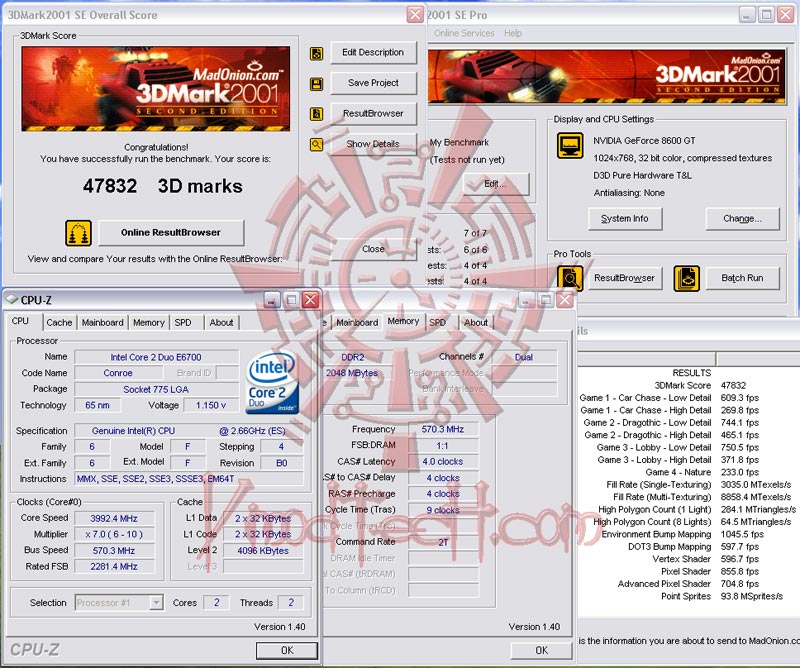Viewport: 800px width, 668px height.
Task: Click the Point Sprites result row
Action: (721, 596)
